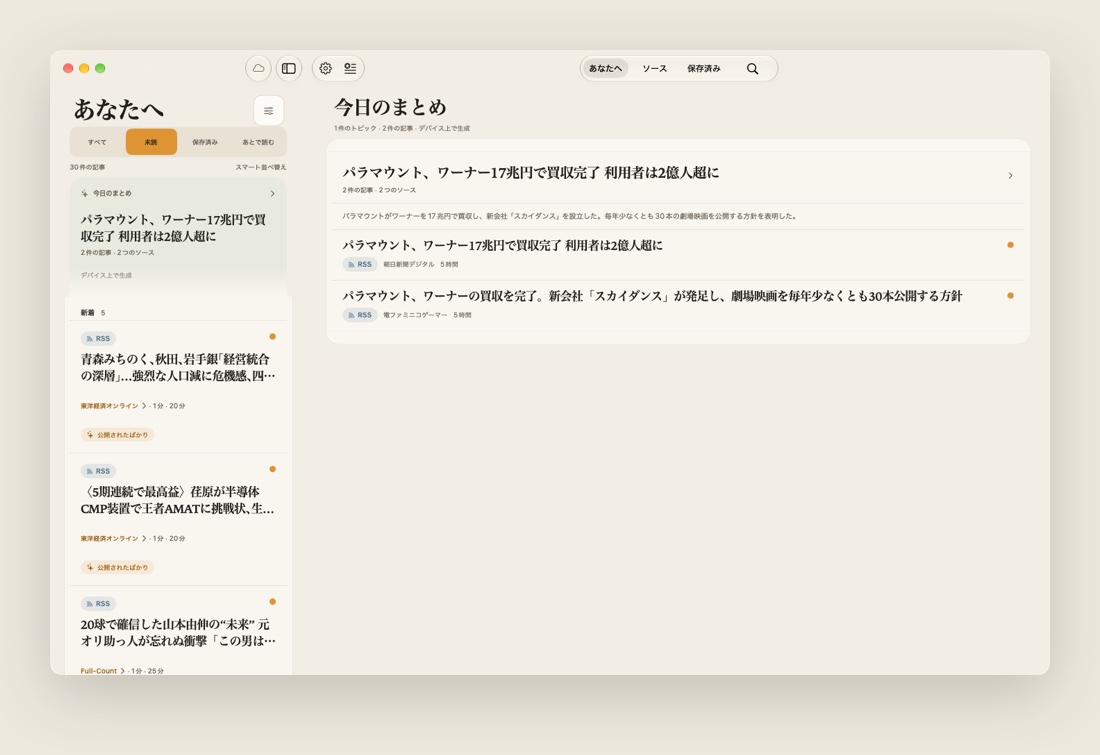1100x755 pixels.
Task: Open 20球で確信した山本由伸 article
Action: click(178, 633)
